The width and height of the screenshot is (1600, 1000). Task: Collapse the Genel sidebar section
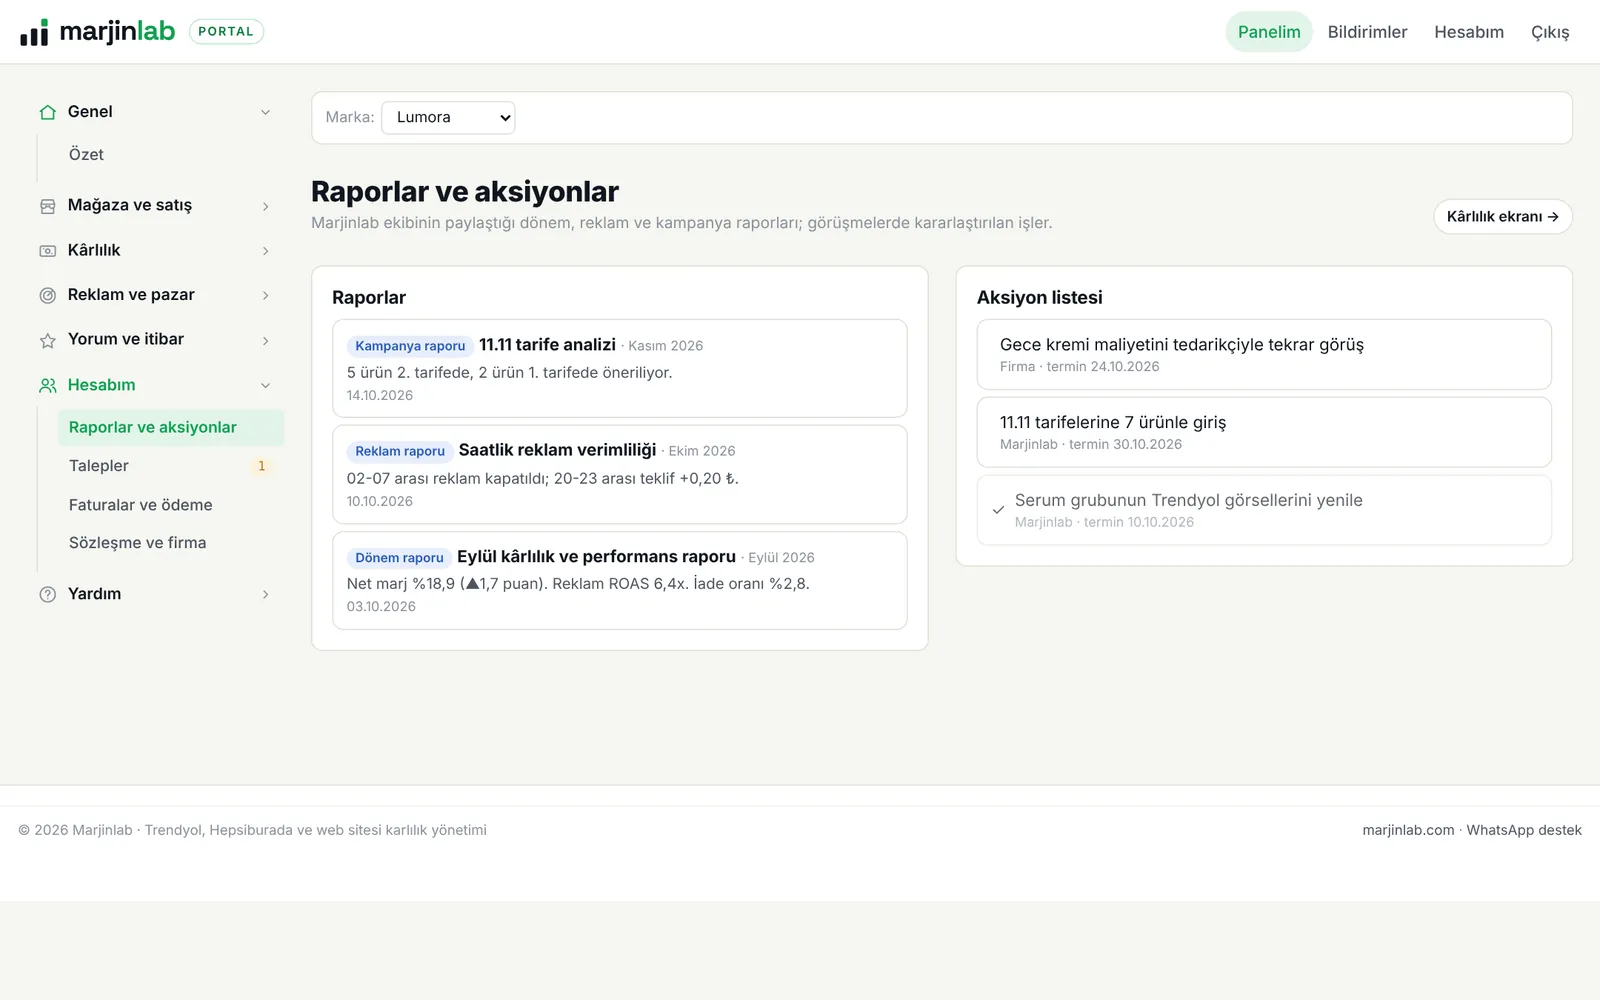click(x=265, y=112)
